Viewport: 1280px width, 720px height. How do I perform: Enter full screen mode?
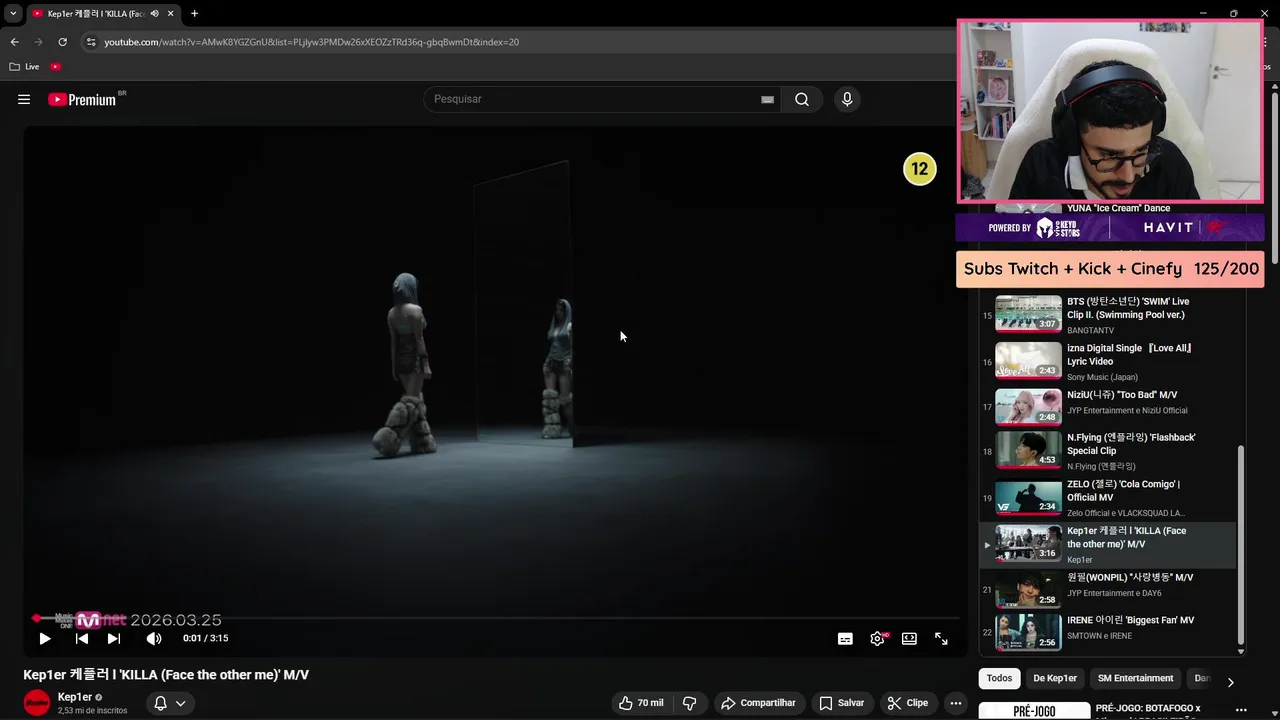(x=941, y=638)
